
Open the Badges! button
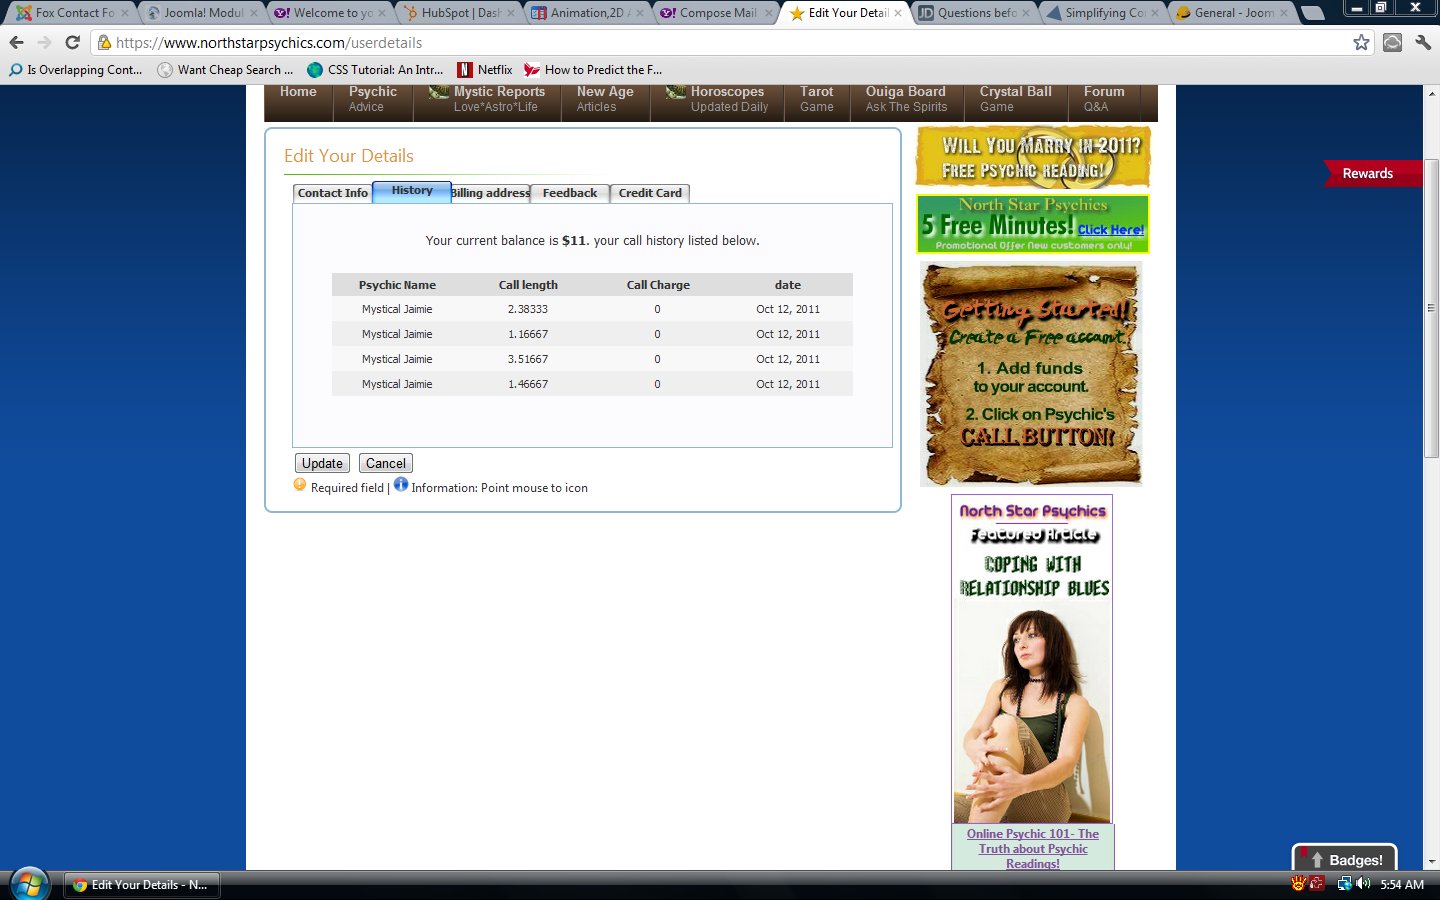coord(1344,858)
